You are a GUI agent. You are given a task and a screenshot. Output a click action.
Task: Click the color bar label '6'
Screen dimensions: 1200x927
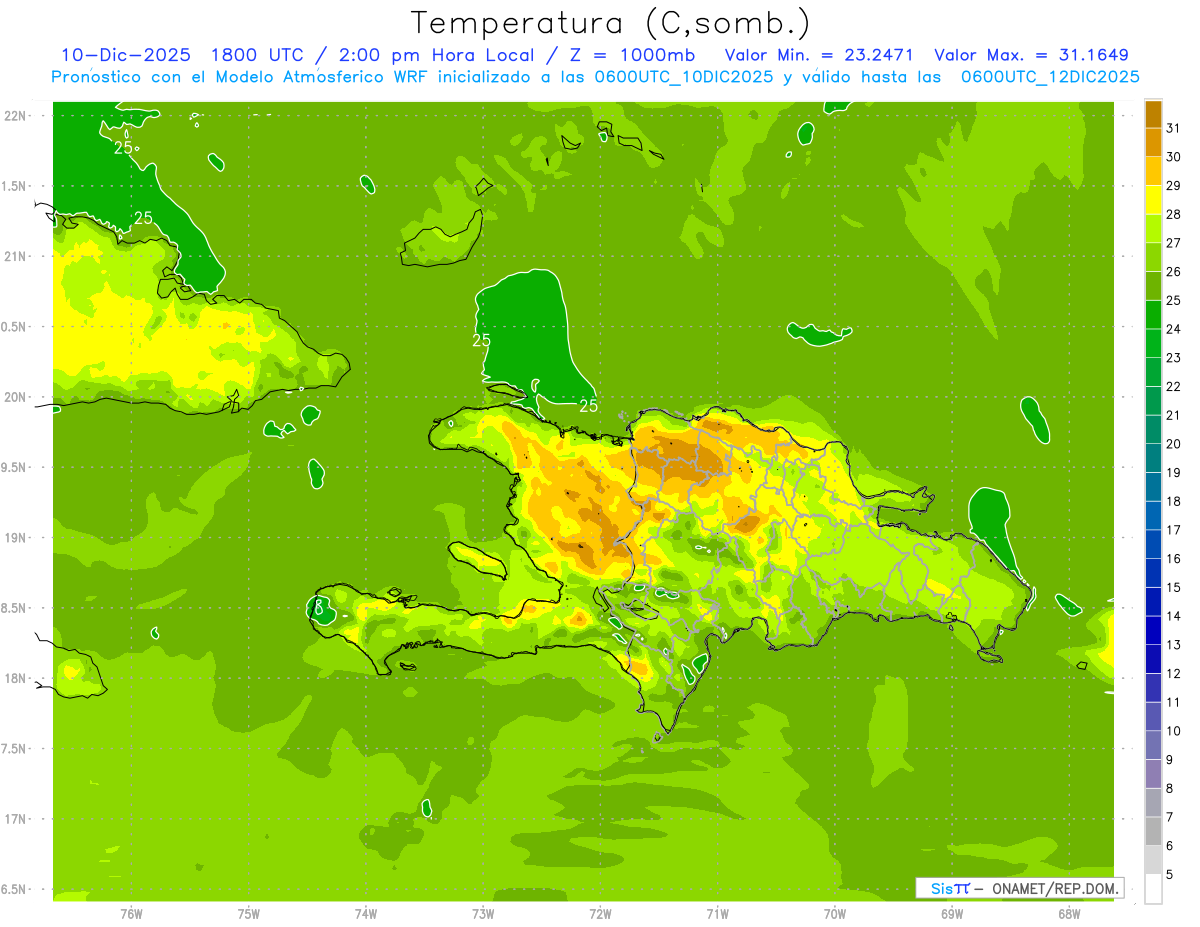1170,846
